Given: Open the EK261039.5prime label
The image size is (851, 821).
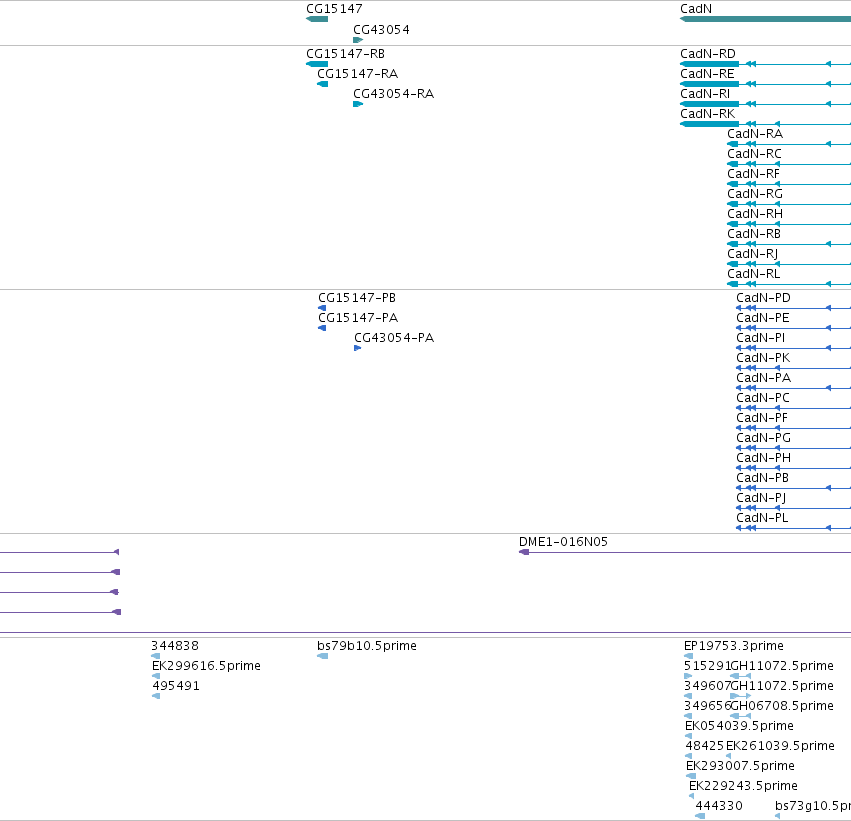Looking at the screenshot, I should point(780,747).
